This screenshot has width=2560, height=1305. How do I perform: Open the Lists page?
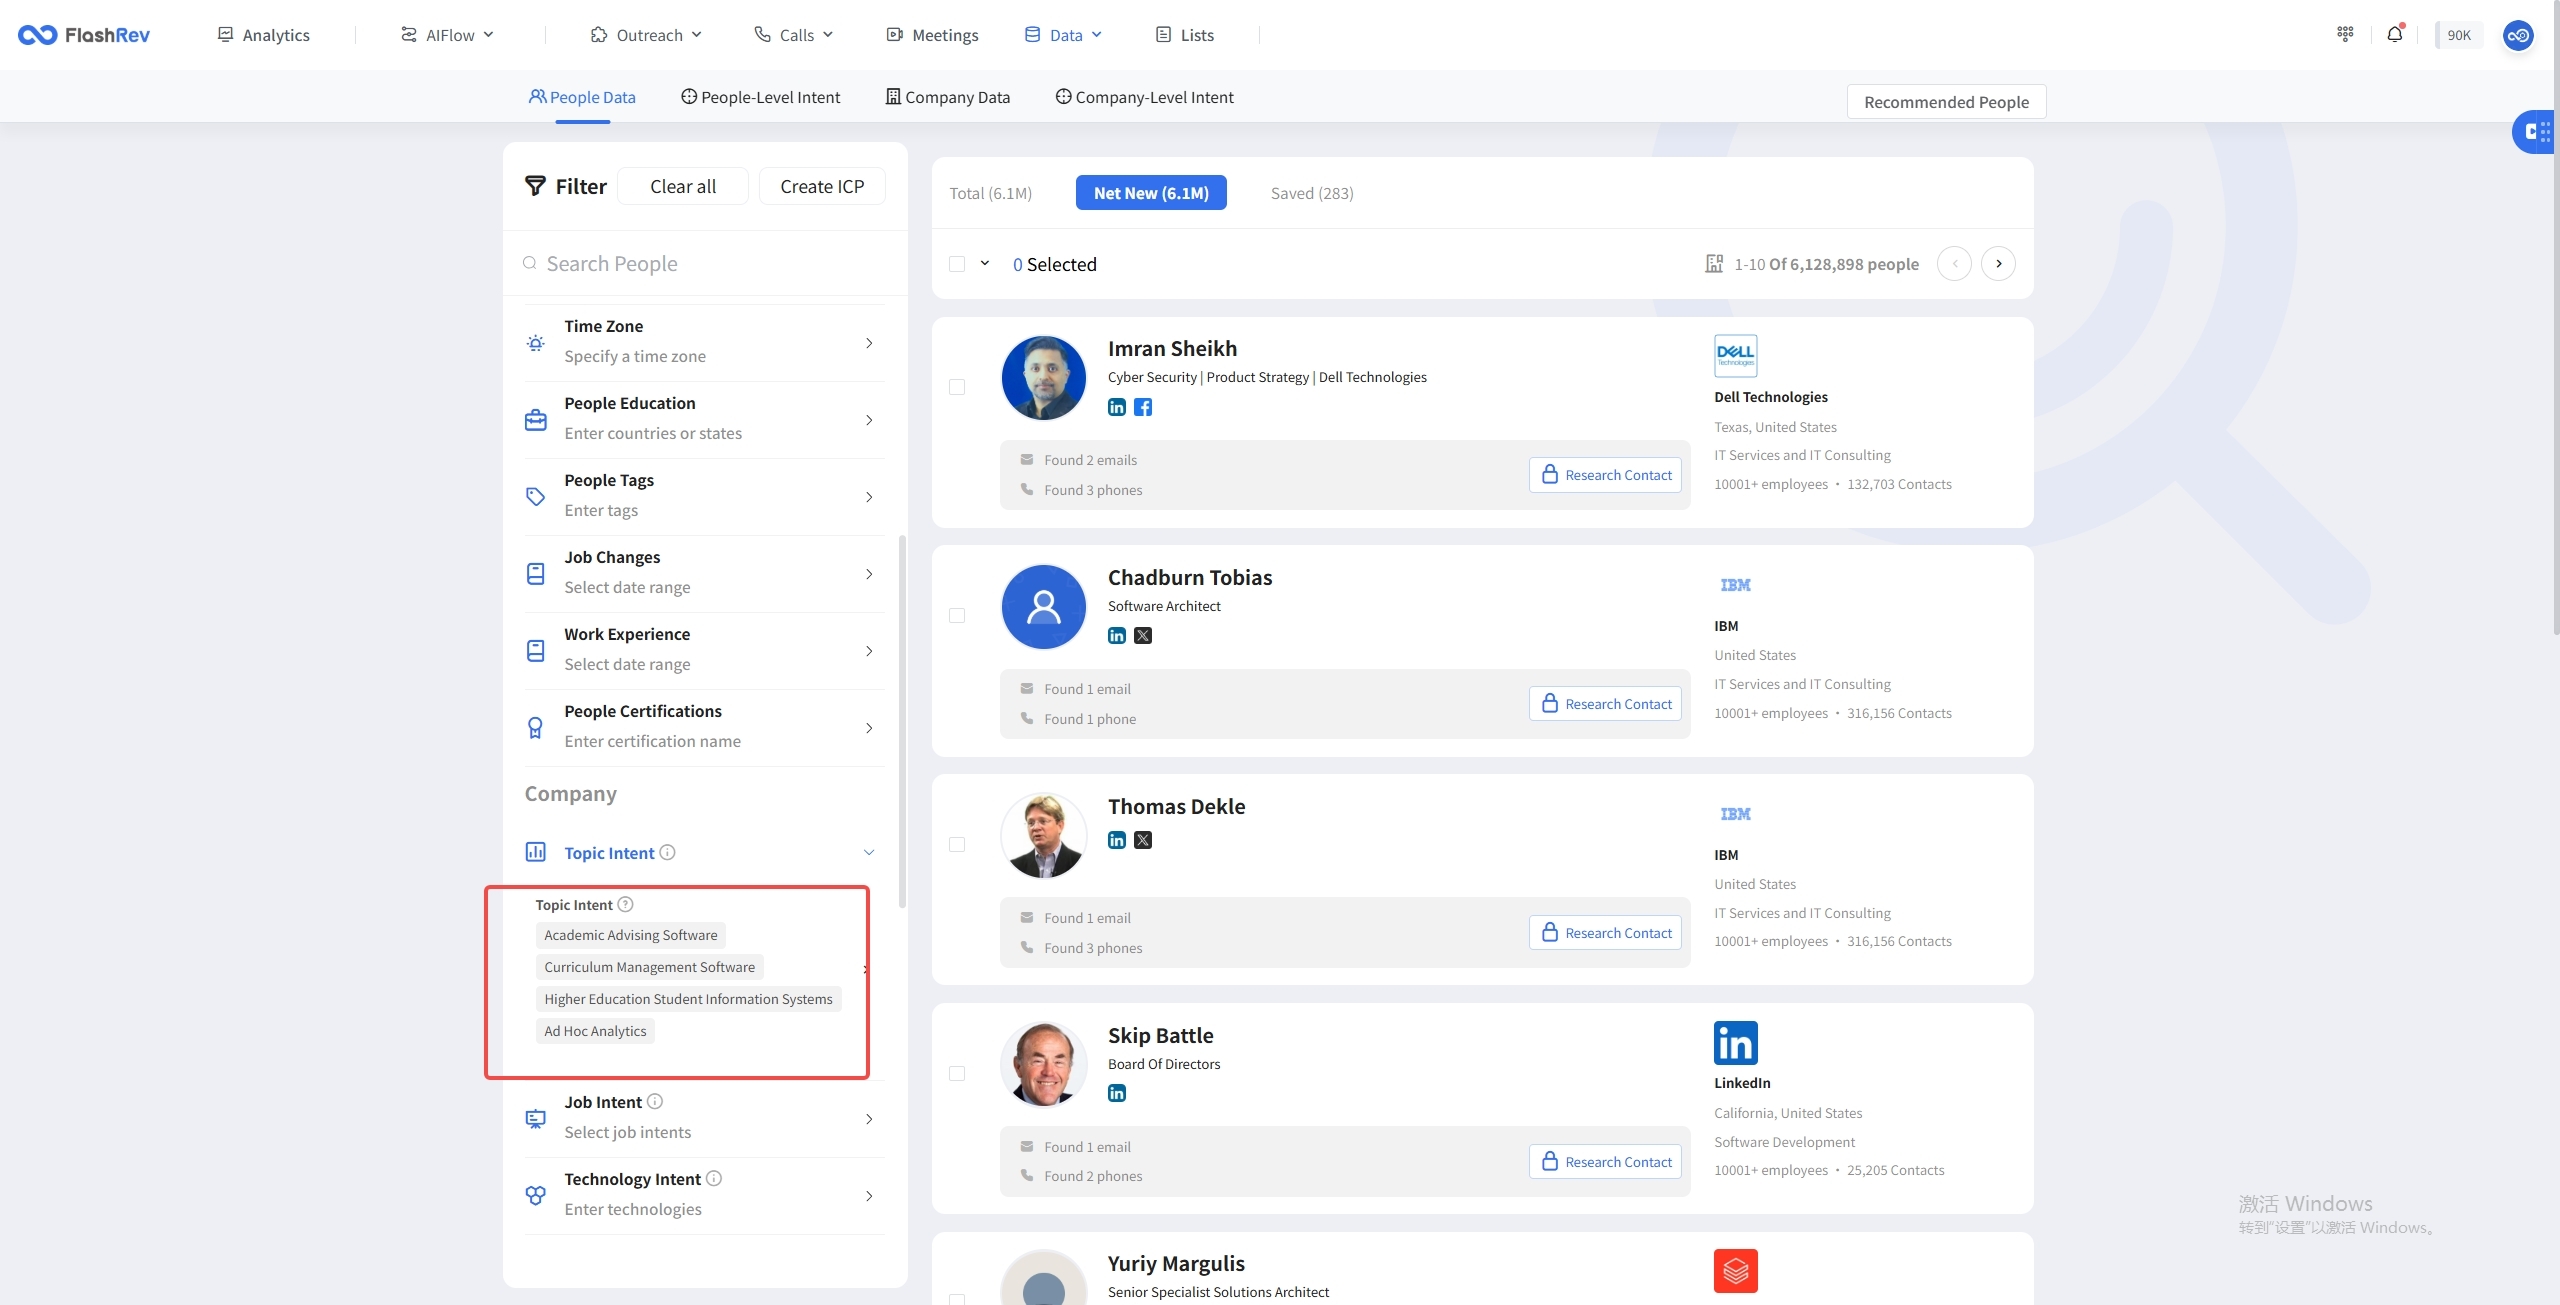[x=1185, y=35]
